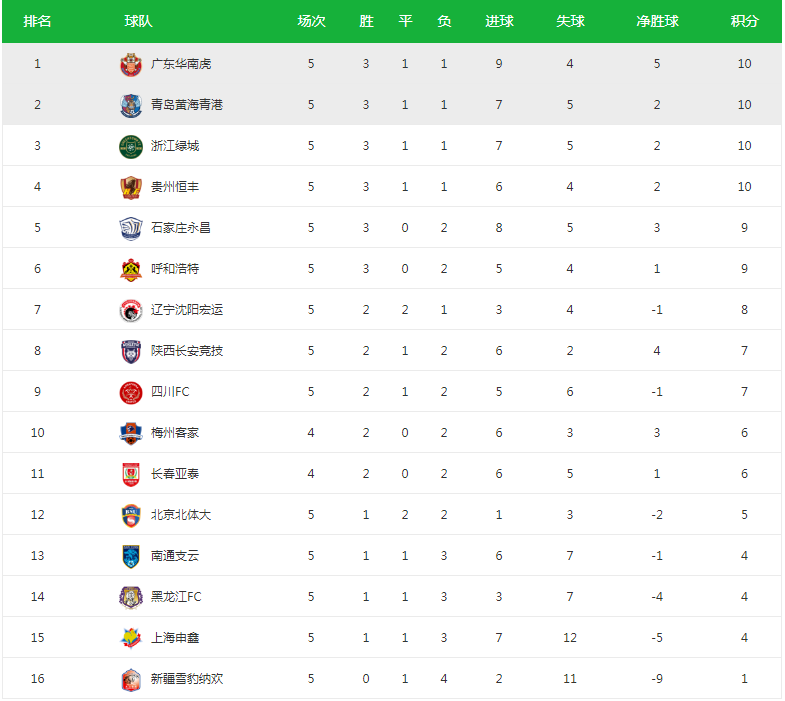Select the 南通支云 table row
The height and width of the screenshot is (701, 785).
[392, 556]
